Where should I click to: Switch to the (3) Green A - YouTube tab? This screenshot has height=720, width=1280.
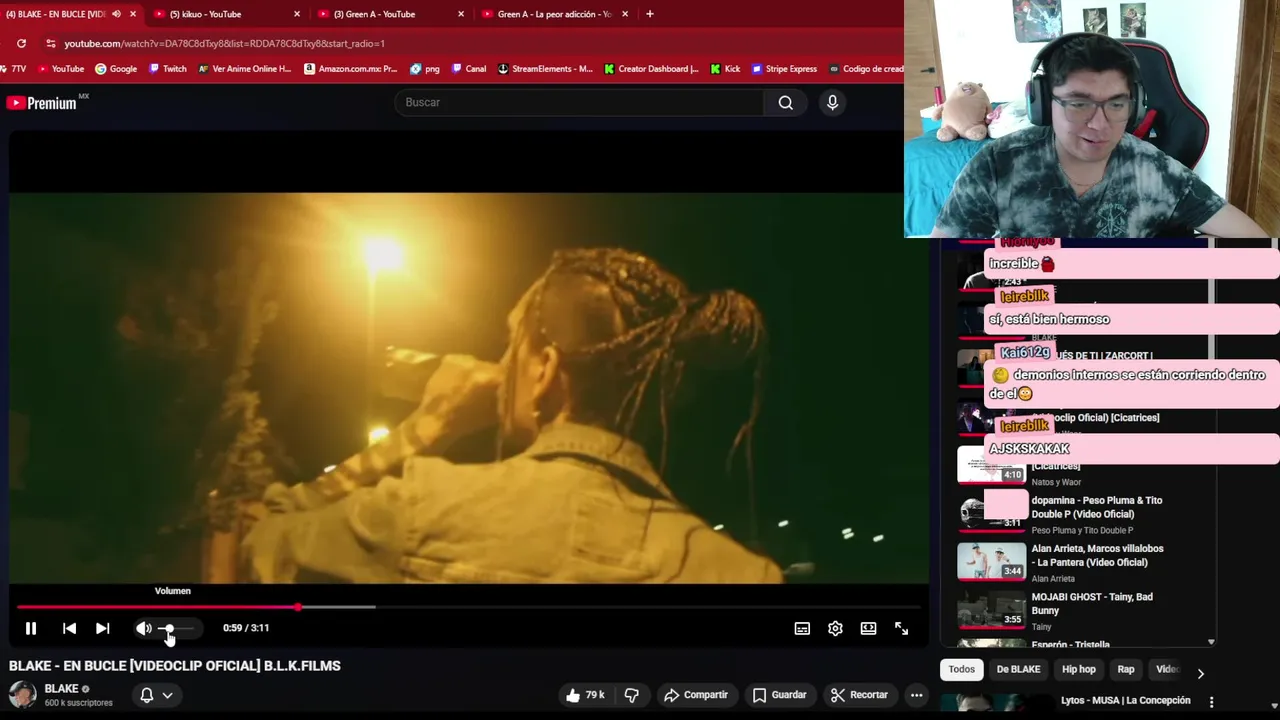pyautogui.click(x=374, y=14)
